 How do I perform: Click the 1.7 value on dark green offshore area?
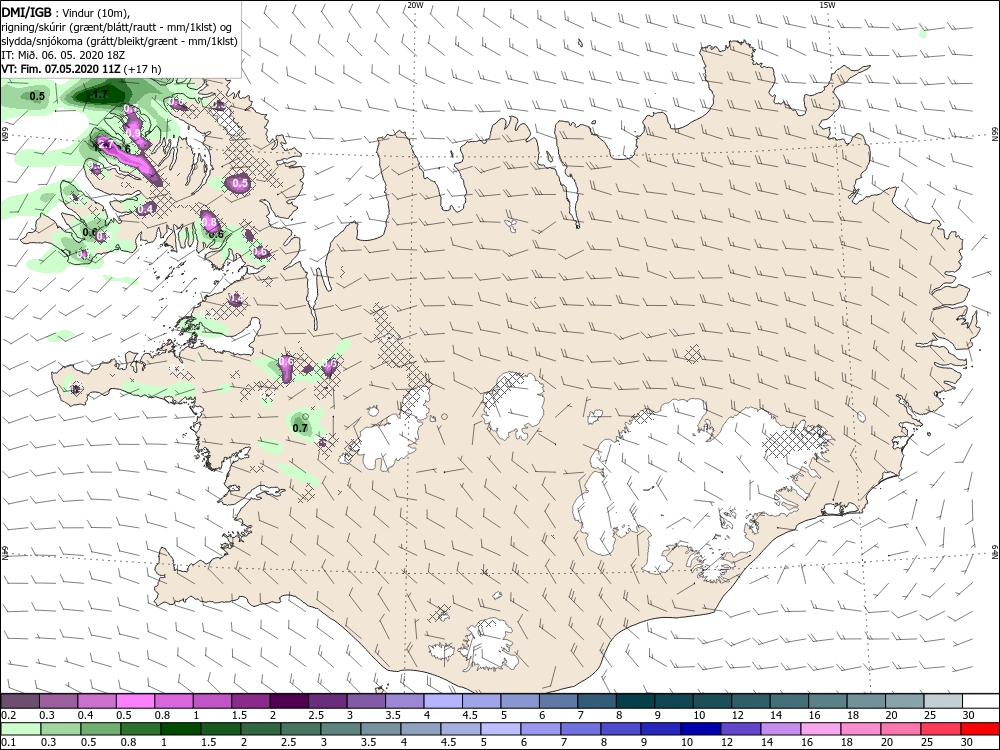point(101,95)
